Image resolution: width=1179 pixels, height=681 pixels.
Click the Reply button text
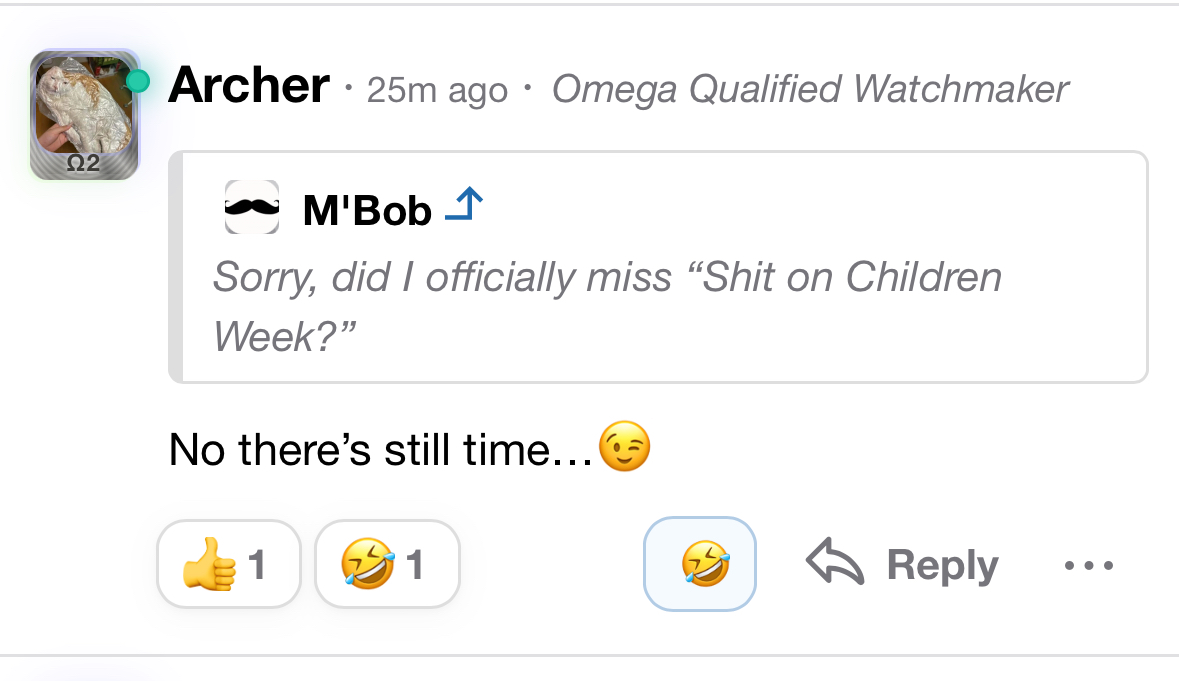pyautogui.click(x=942, y=565)
